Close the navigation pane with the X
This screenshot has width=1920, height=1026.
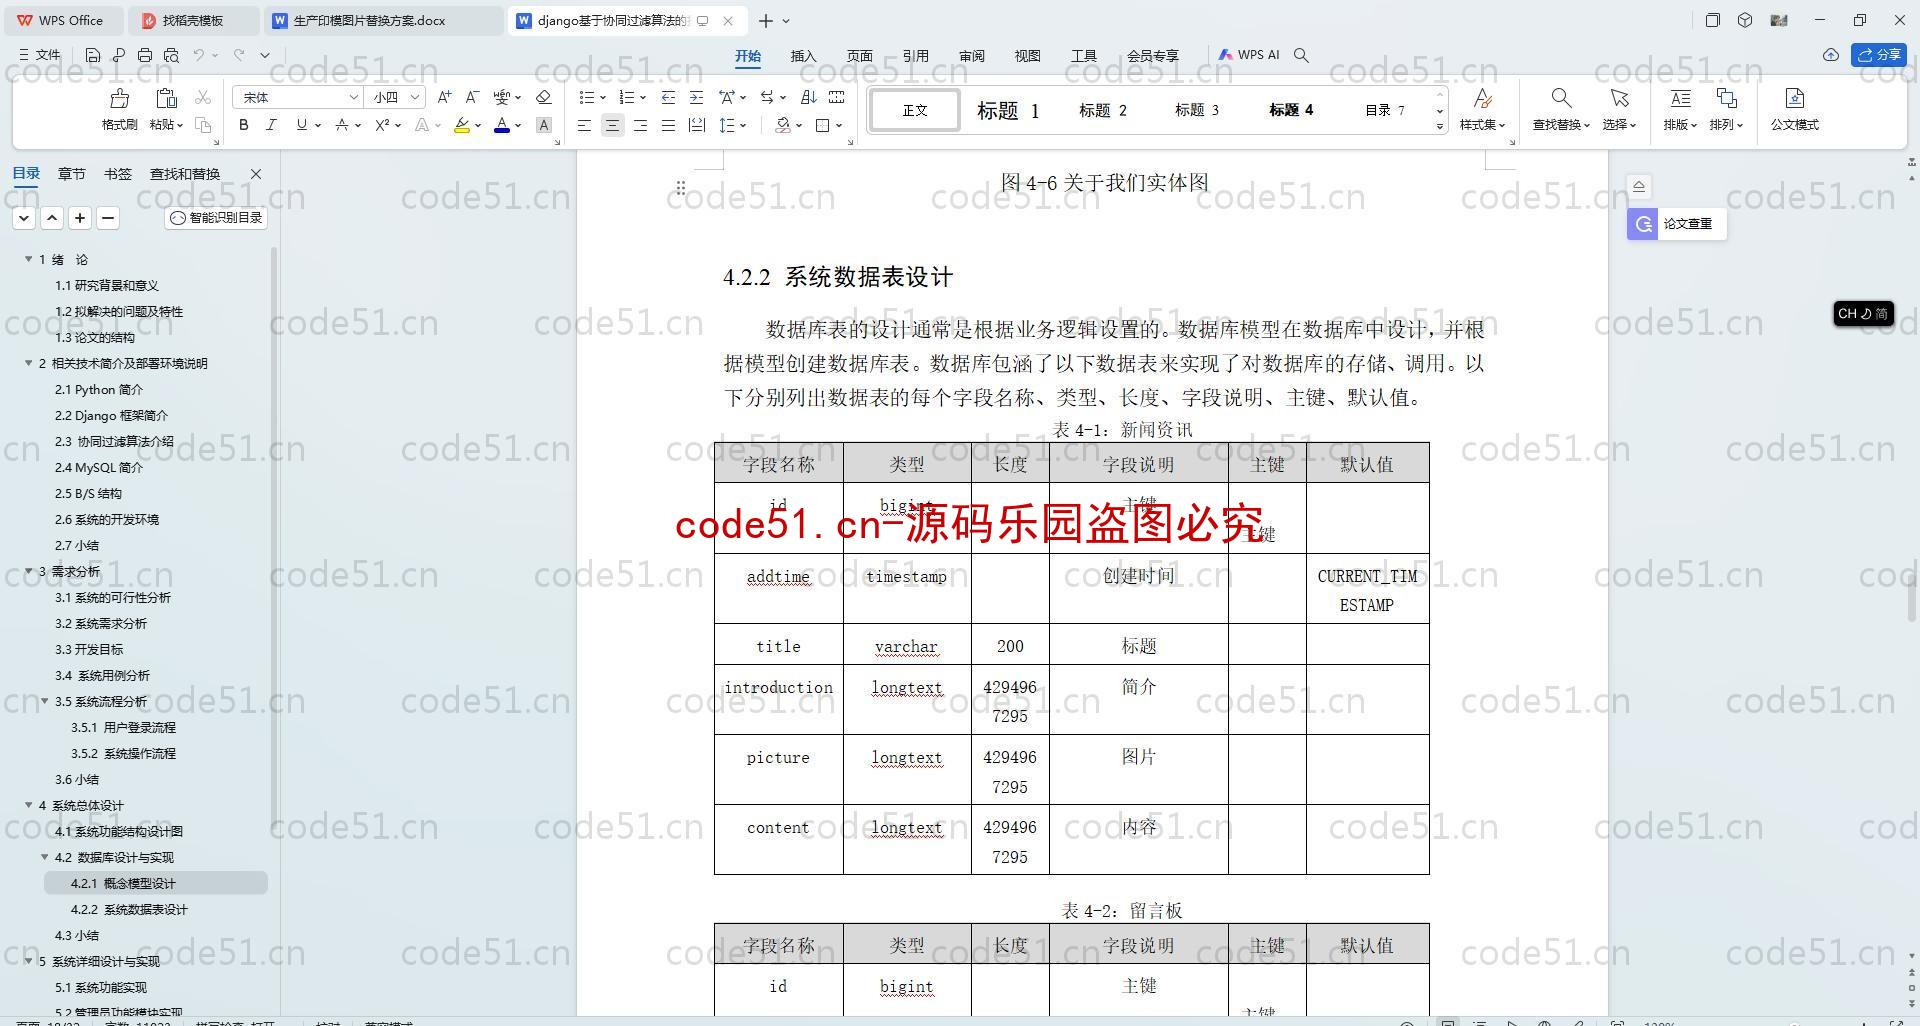(x=256, y=174)
